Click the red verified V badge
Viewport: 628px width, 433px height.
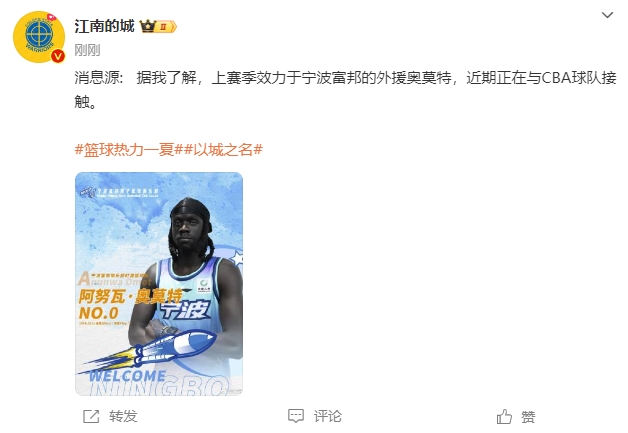(58, 56)
